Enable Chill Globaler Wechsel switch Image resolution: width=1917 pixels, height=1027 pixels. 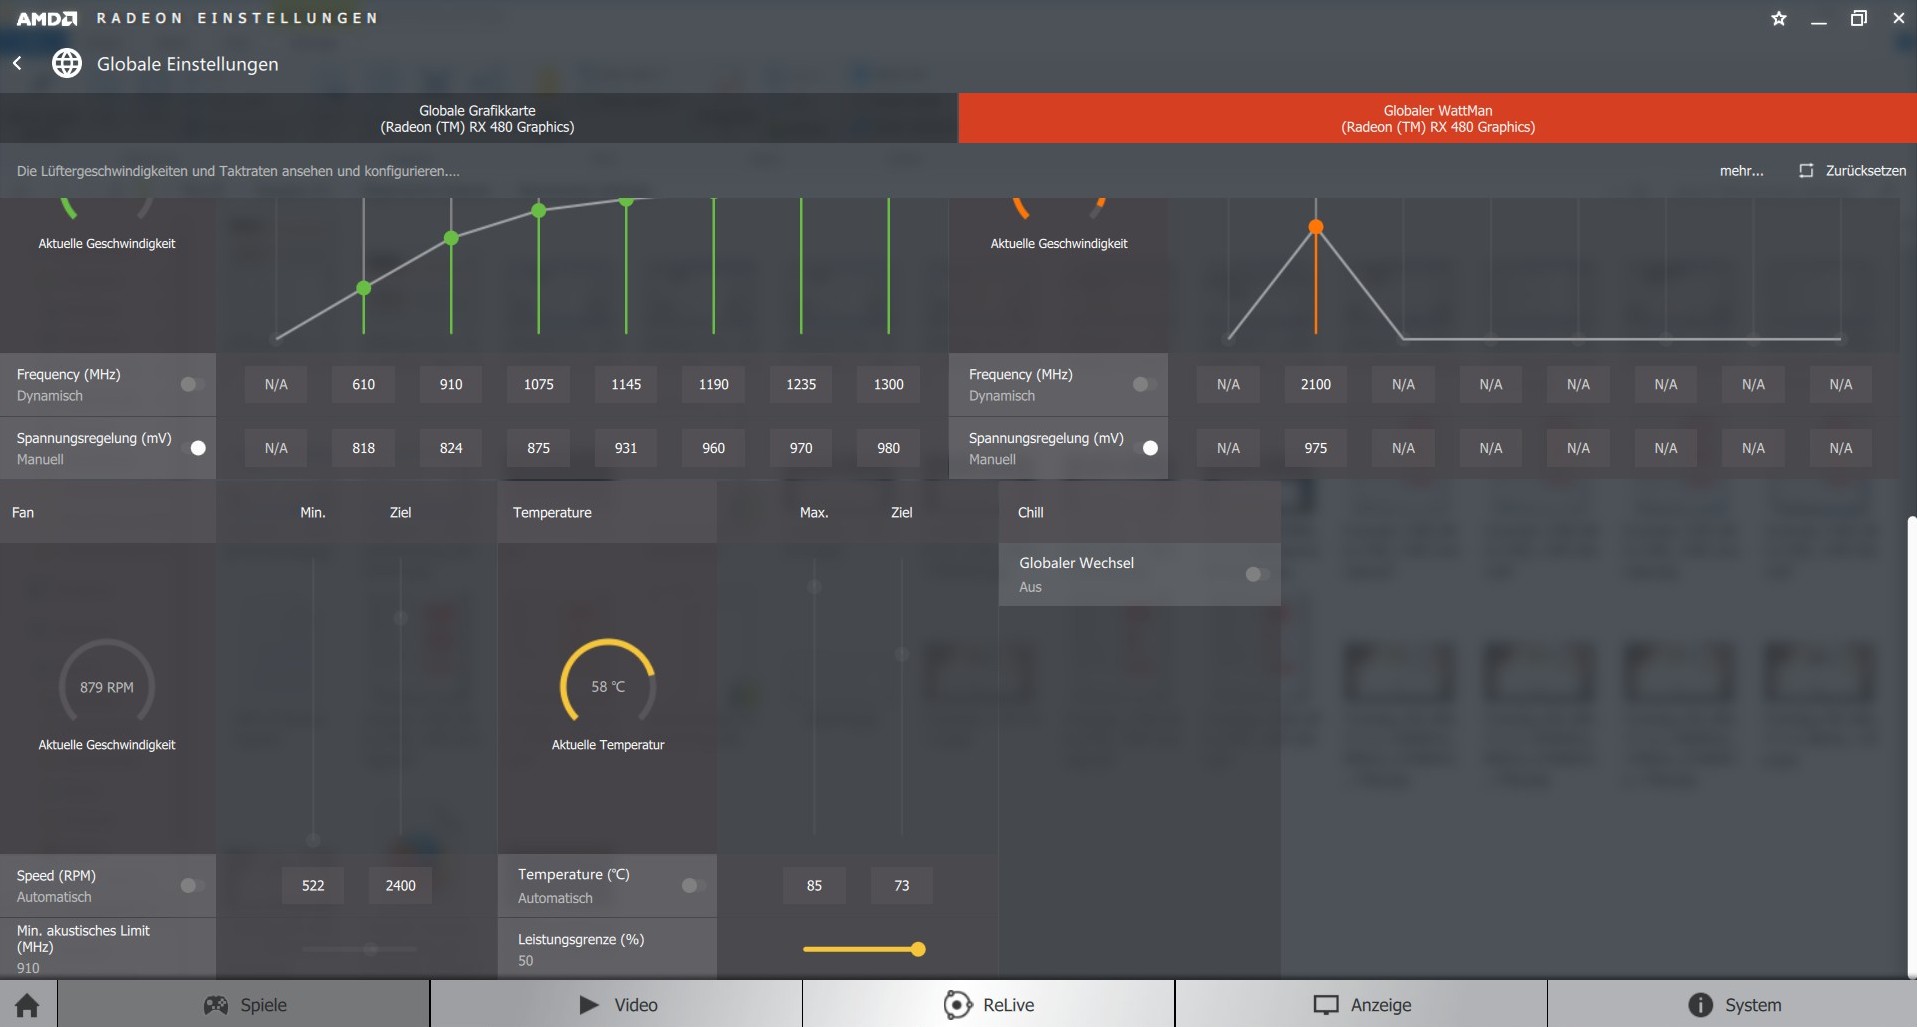click(x=1257, y=574)
